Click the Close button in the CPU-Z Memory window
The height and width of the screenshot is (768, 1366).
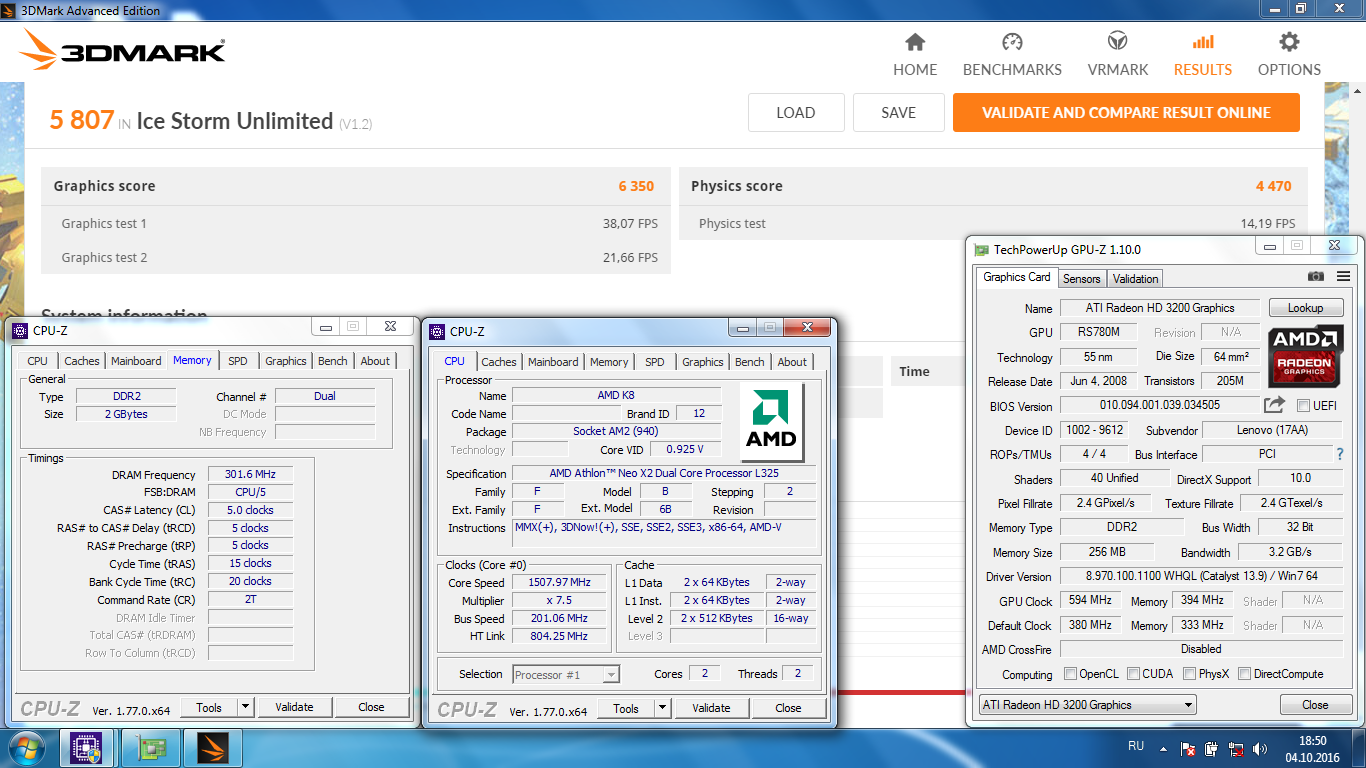(371, 707)
